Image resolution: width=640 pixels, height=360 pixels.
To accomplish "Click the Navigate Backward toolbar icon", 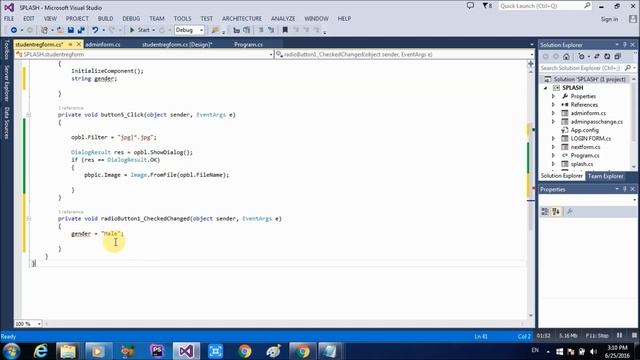I will 13,30.
